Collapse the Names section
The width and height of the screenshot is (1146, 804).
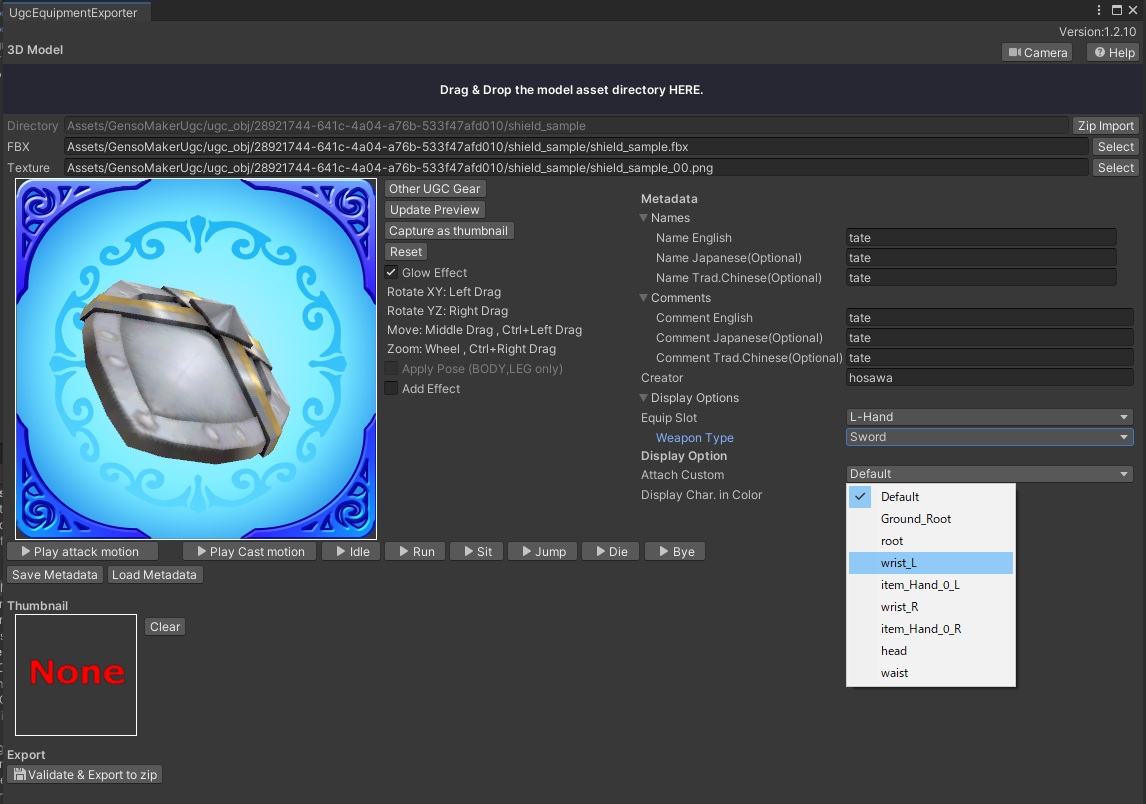point(645,218)
